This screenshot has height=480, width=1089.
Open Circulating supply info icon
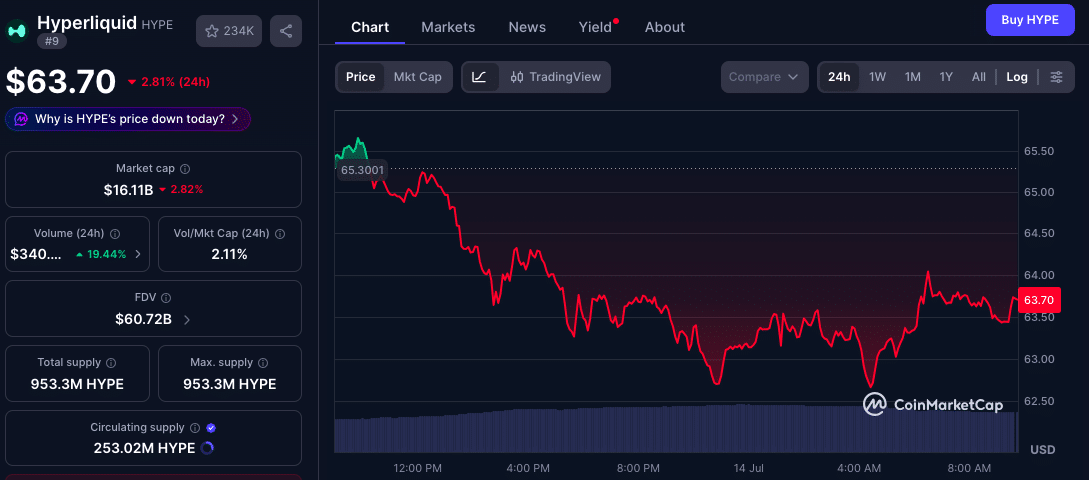point(195,428)
